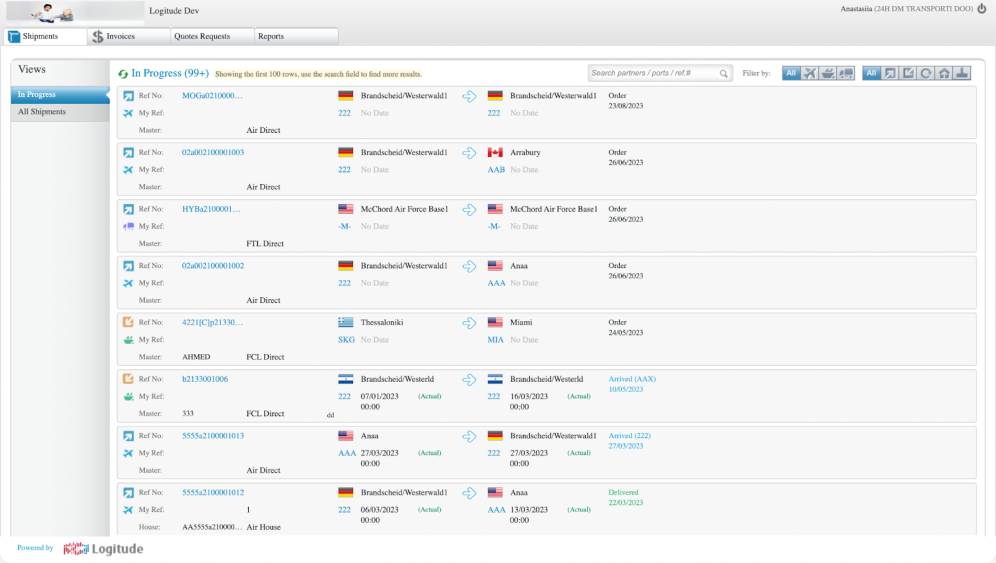The width and height of the screenshot is (996, 563).
Task: Click McChord Air Force Base1 origin text
Action: point(405,209)
